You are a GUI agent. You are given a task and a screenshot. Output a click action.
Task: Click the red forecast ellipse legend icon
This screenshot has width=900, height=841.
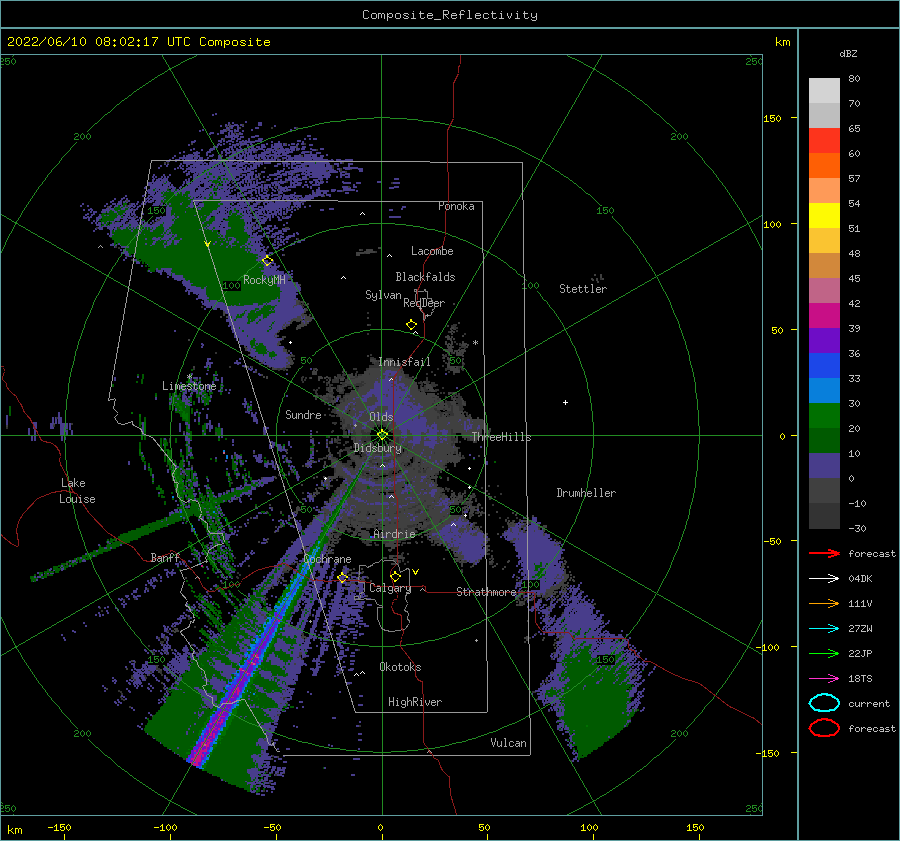[x=824, y=728]
